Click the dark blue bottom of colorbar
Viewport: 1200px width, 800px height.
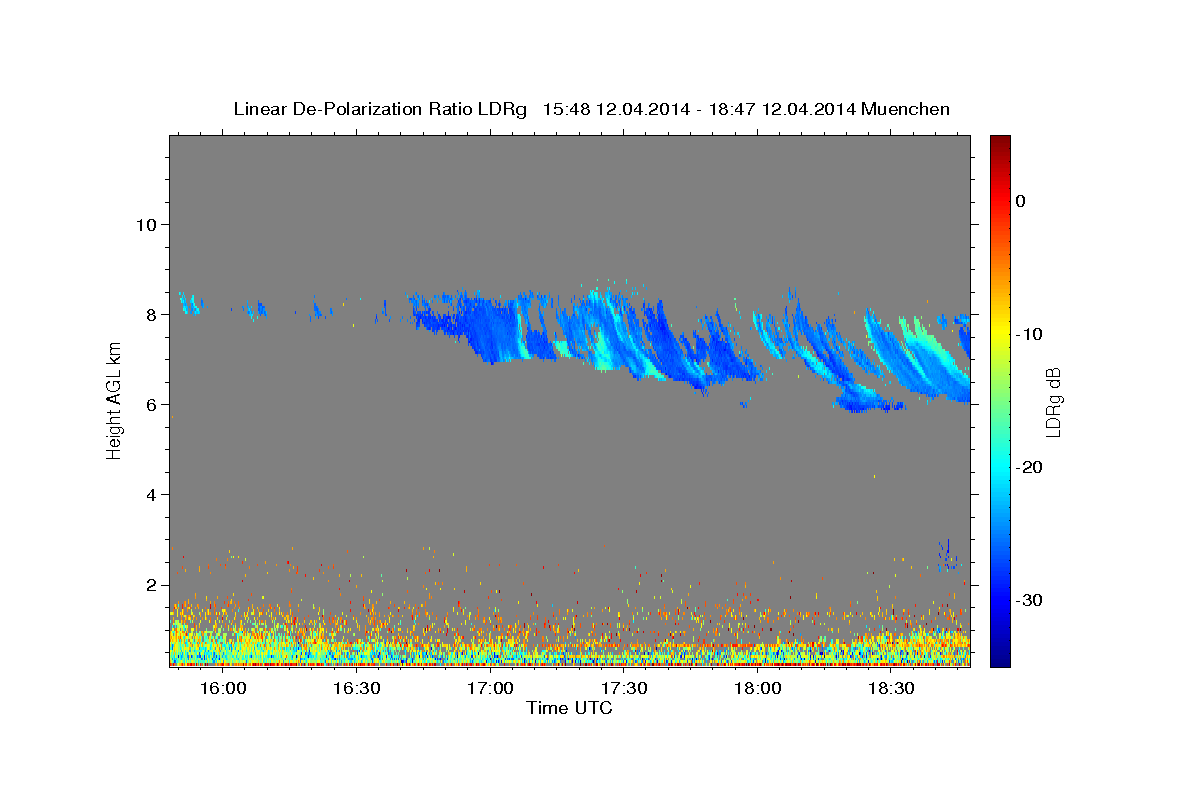tap(1000, 655)
